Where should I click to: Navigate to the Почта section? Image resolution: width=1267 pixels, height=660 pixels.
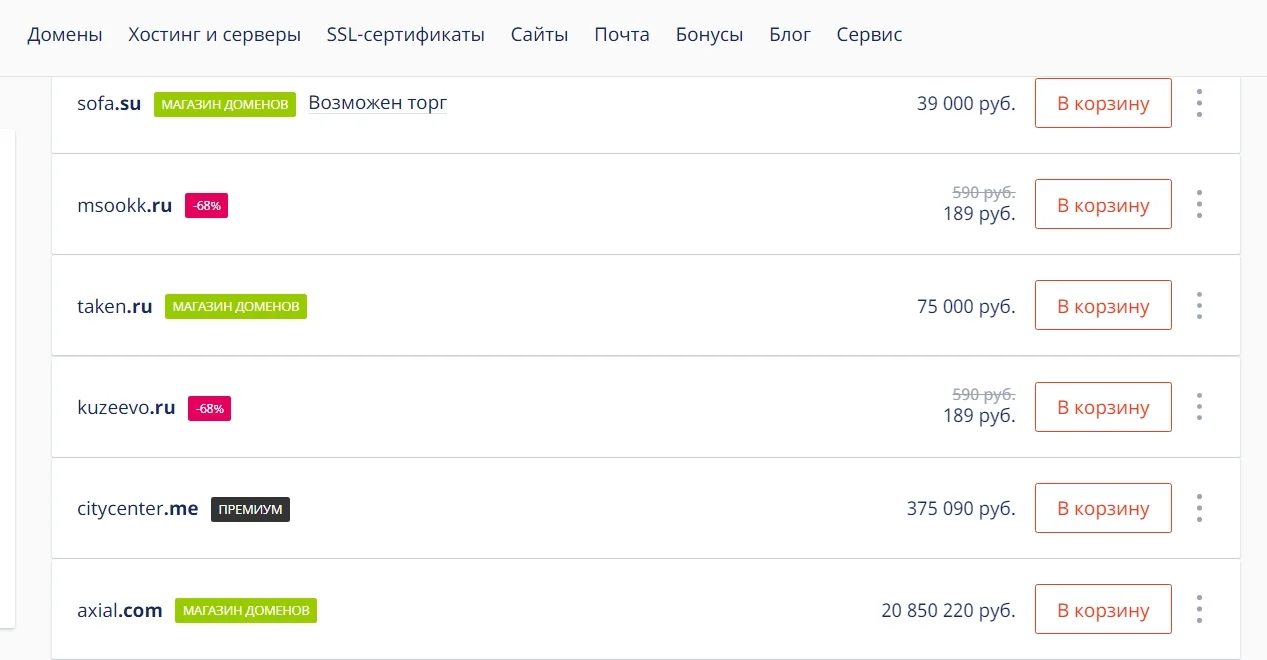(621, 35)
